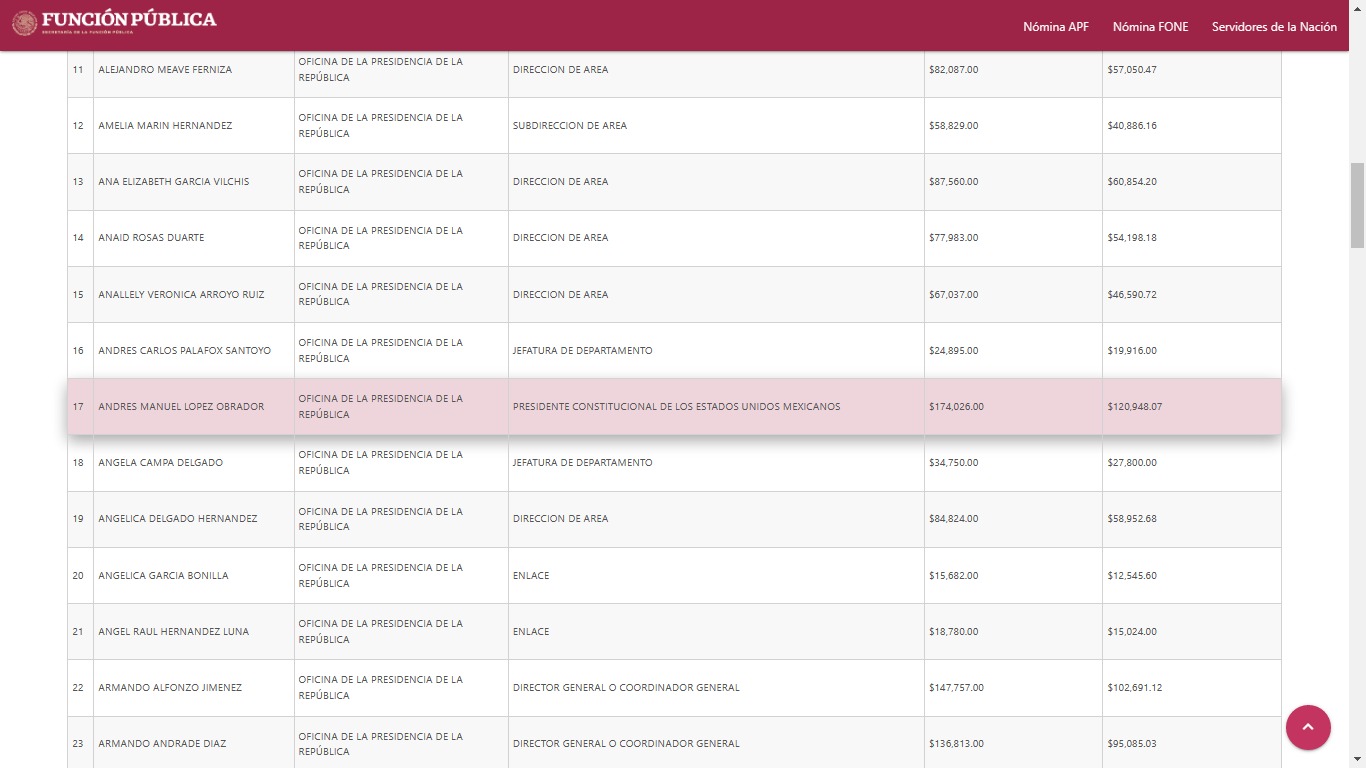Click ENLACE in Angel Raul Hernandez row

point(531,632)
